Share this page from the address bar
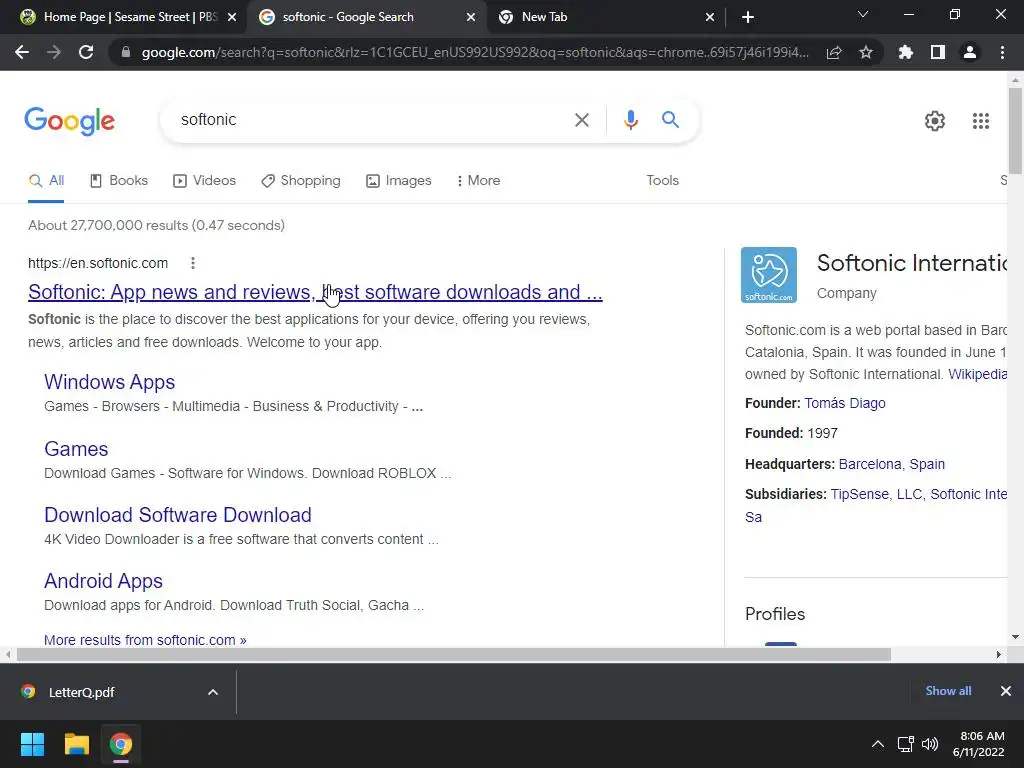This screenshot has height=768, width=1024. (x=834, y=52)
